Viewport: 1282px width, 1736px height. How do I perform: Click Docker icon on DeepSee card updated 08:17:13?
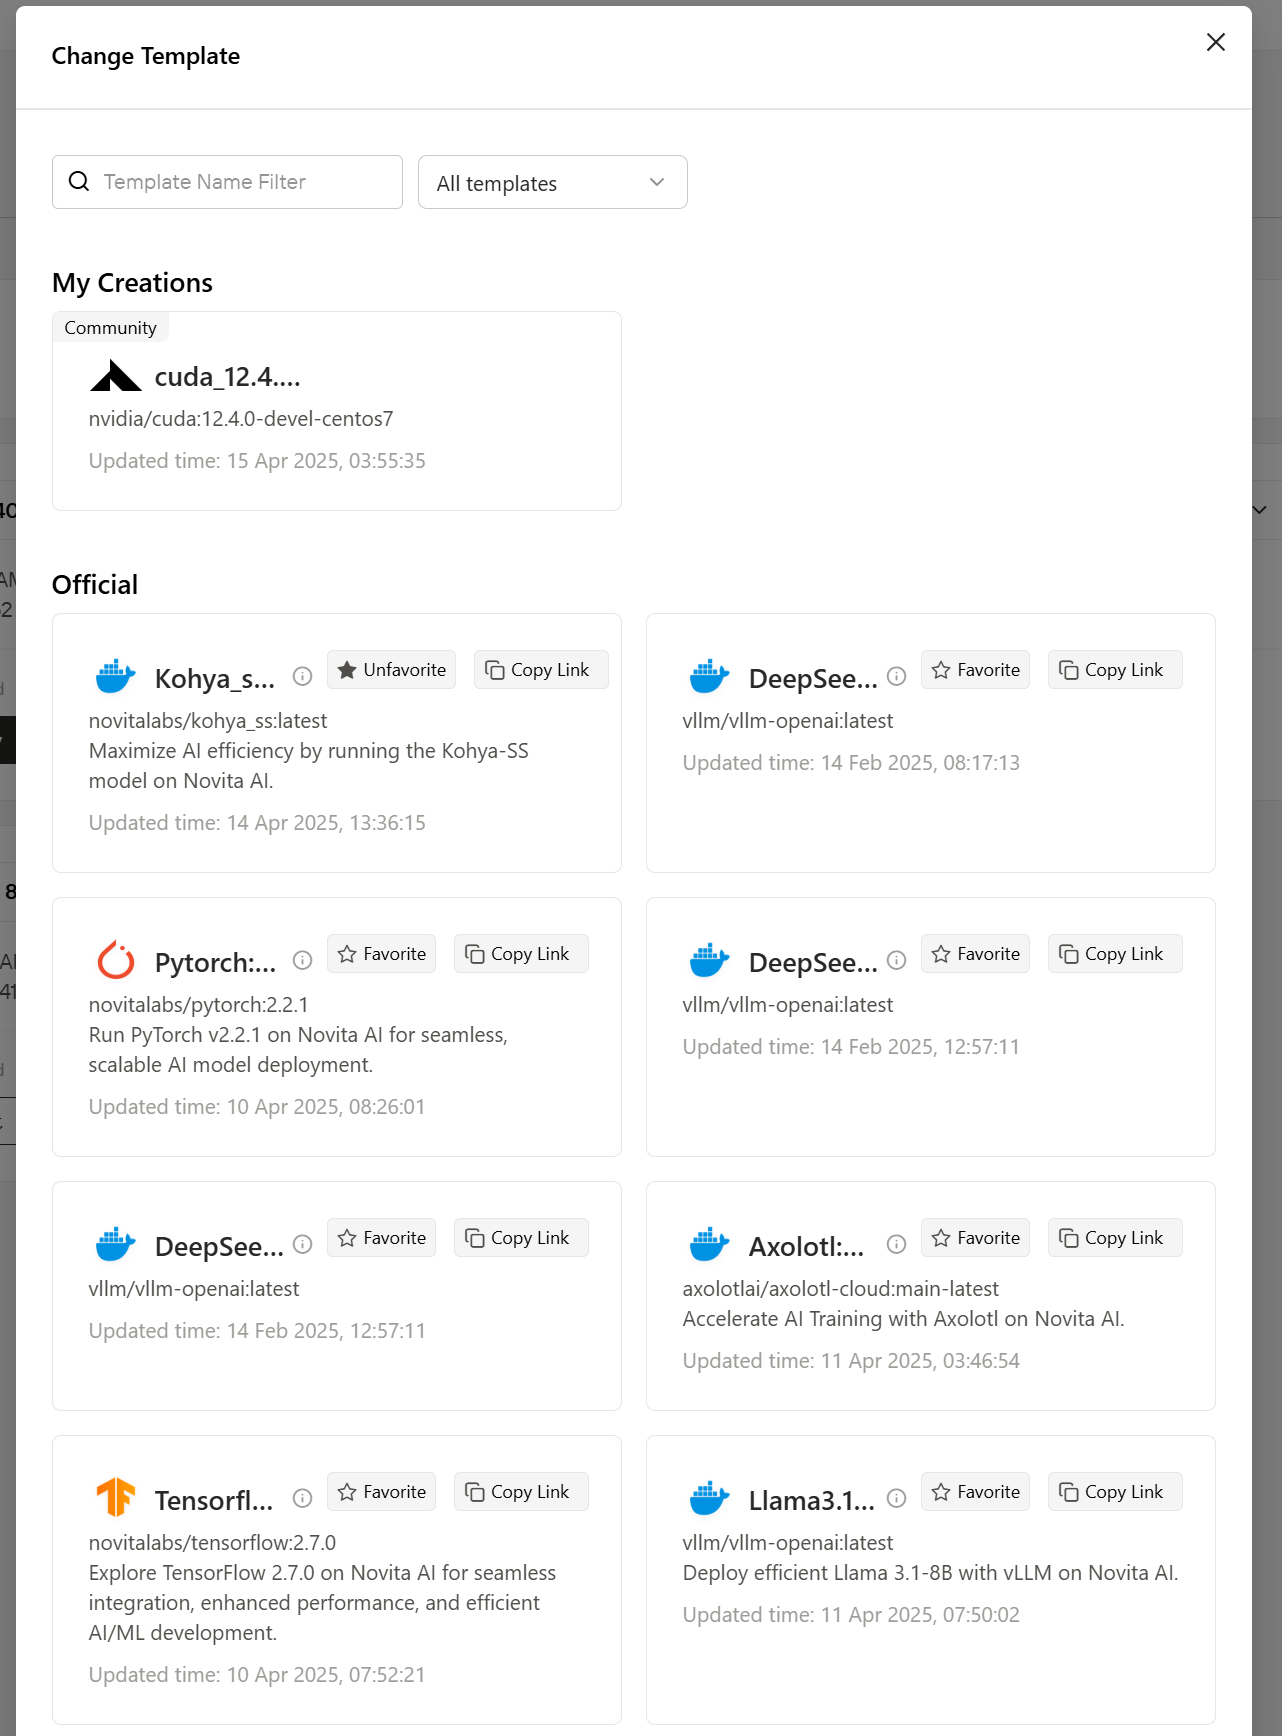click(710, 677)
